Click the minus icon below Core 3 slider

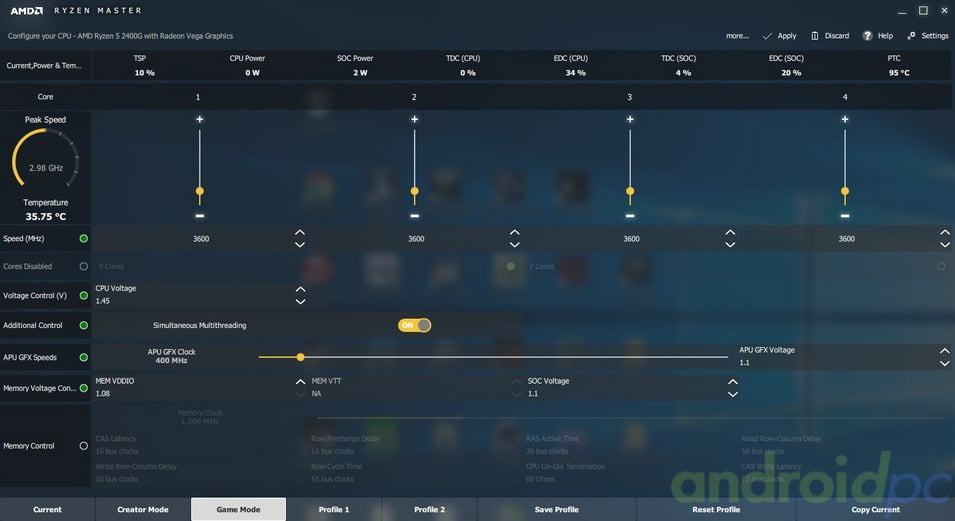click(630, 215)
